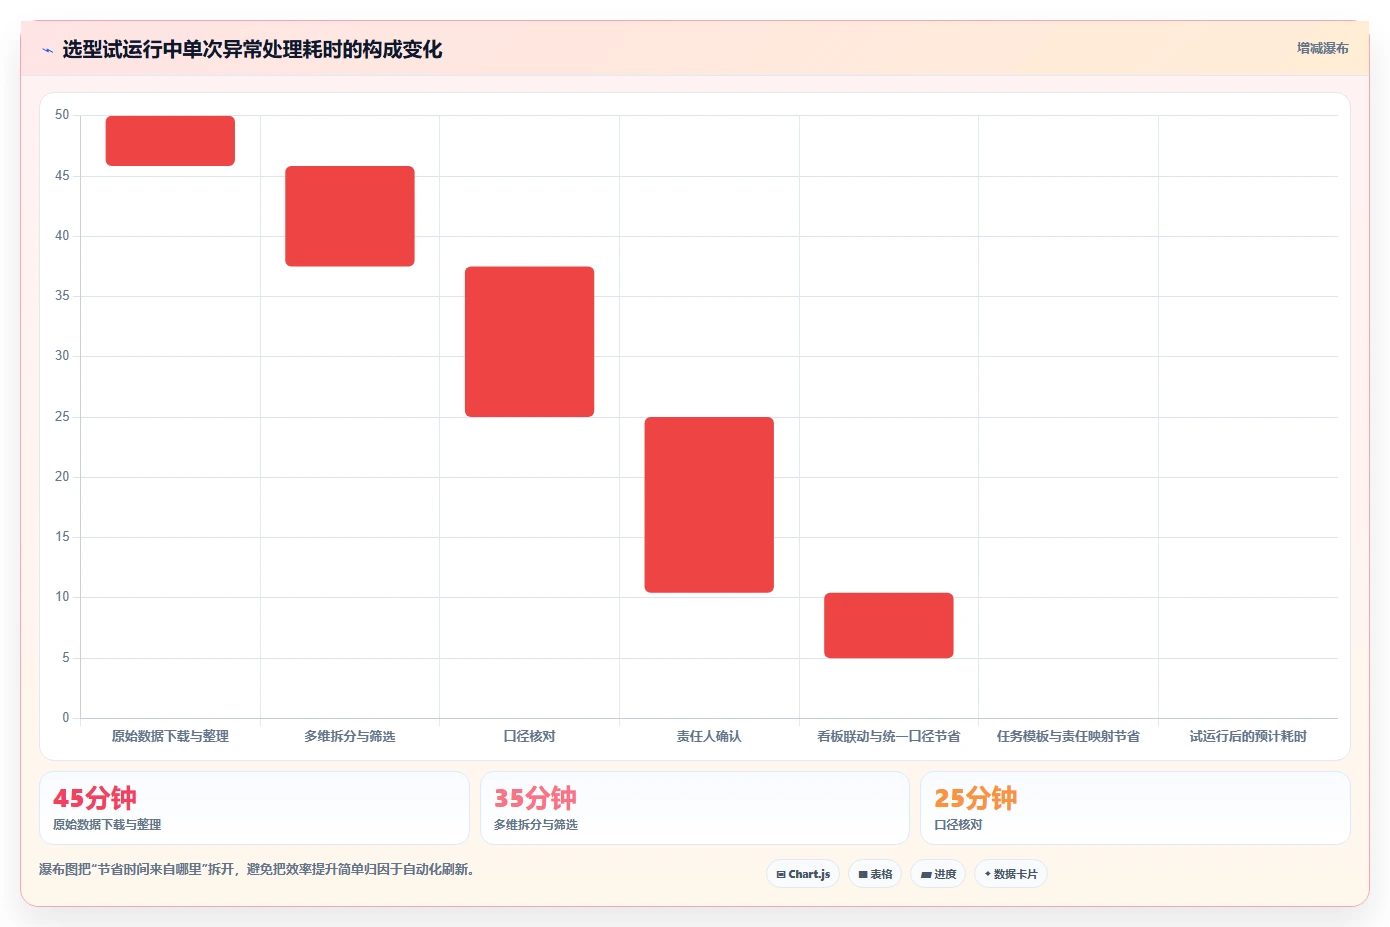The height and width of the screenshot is (927, 1390).
Task: Click the 25分钟 data card
Action: (1135, 808)
